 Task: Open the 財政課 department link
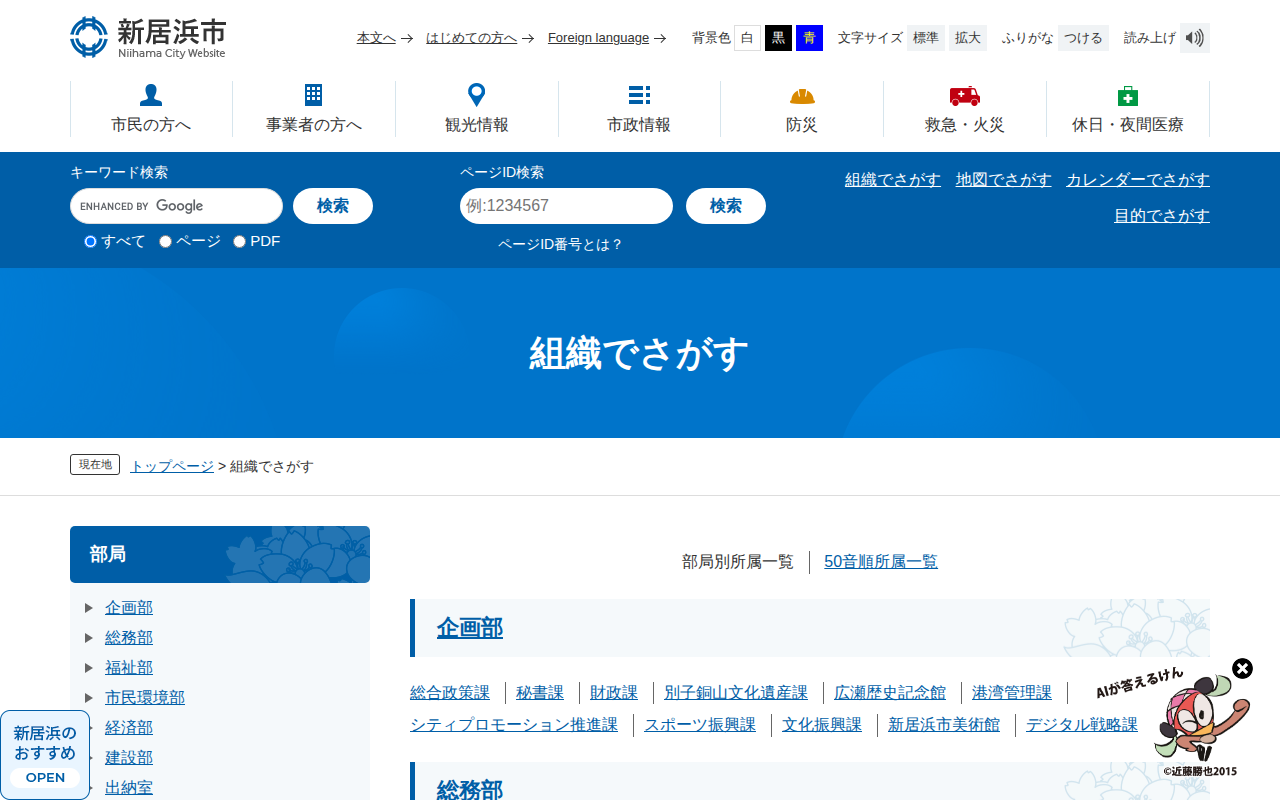(x=611, y=692)
